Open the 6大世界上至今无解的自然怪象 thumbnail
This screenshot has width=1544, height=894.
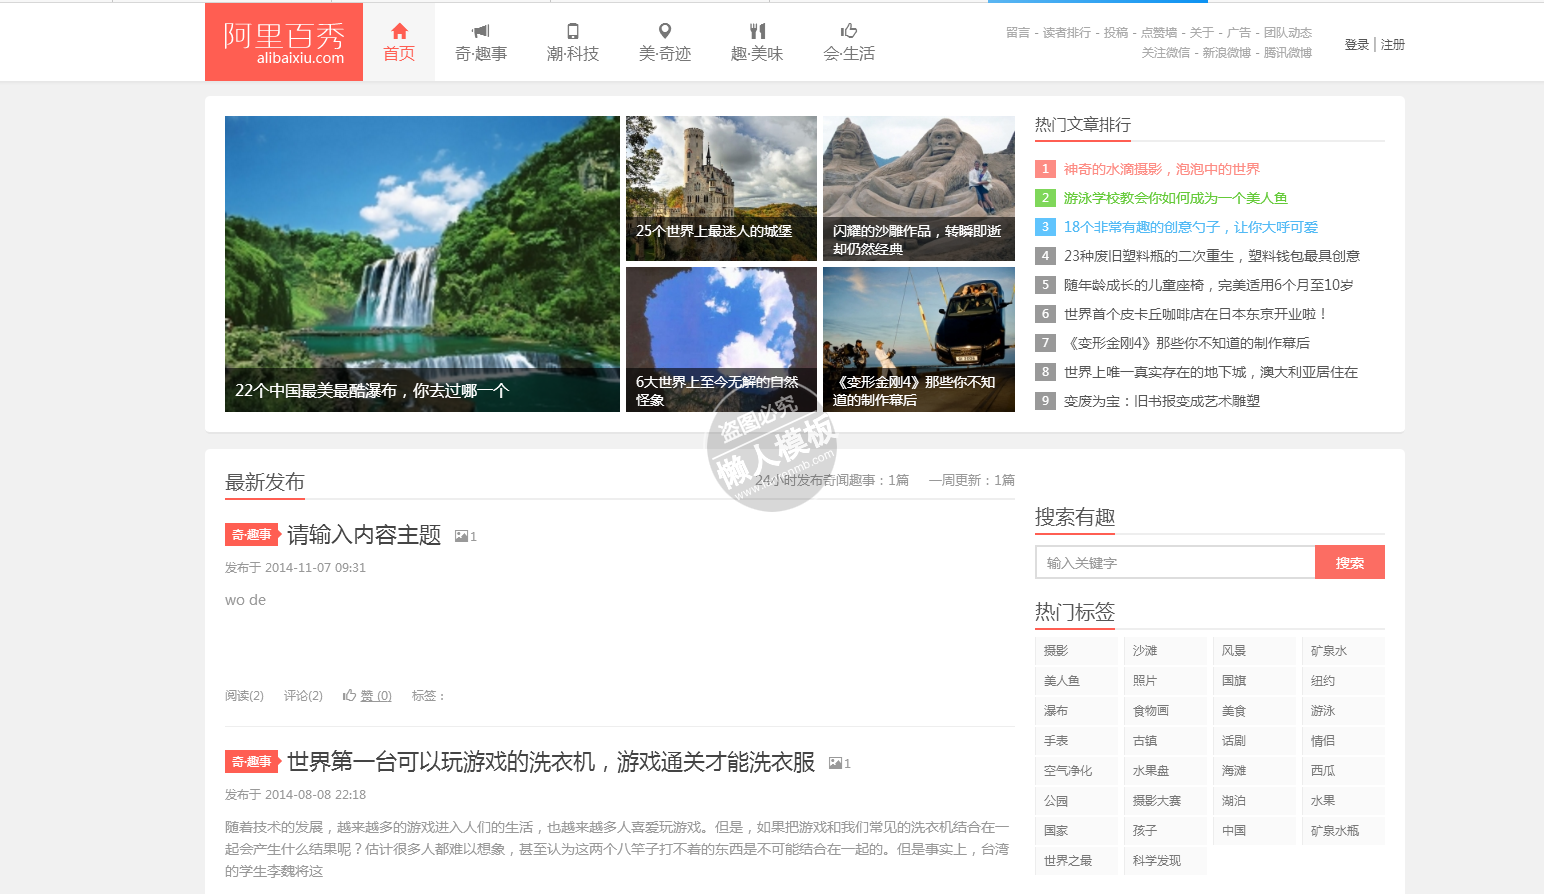pyautogui.click(x=721, y=340)
